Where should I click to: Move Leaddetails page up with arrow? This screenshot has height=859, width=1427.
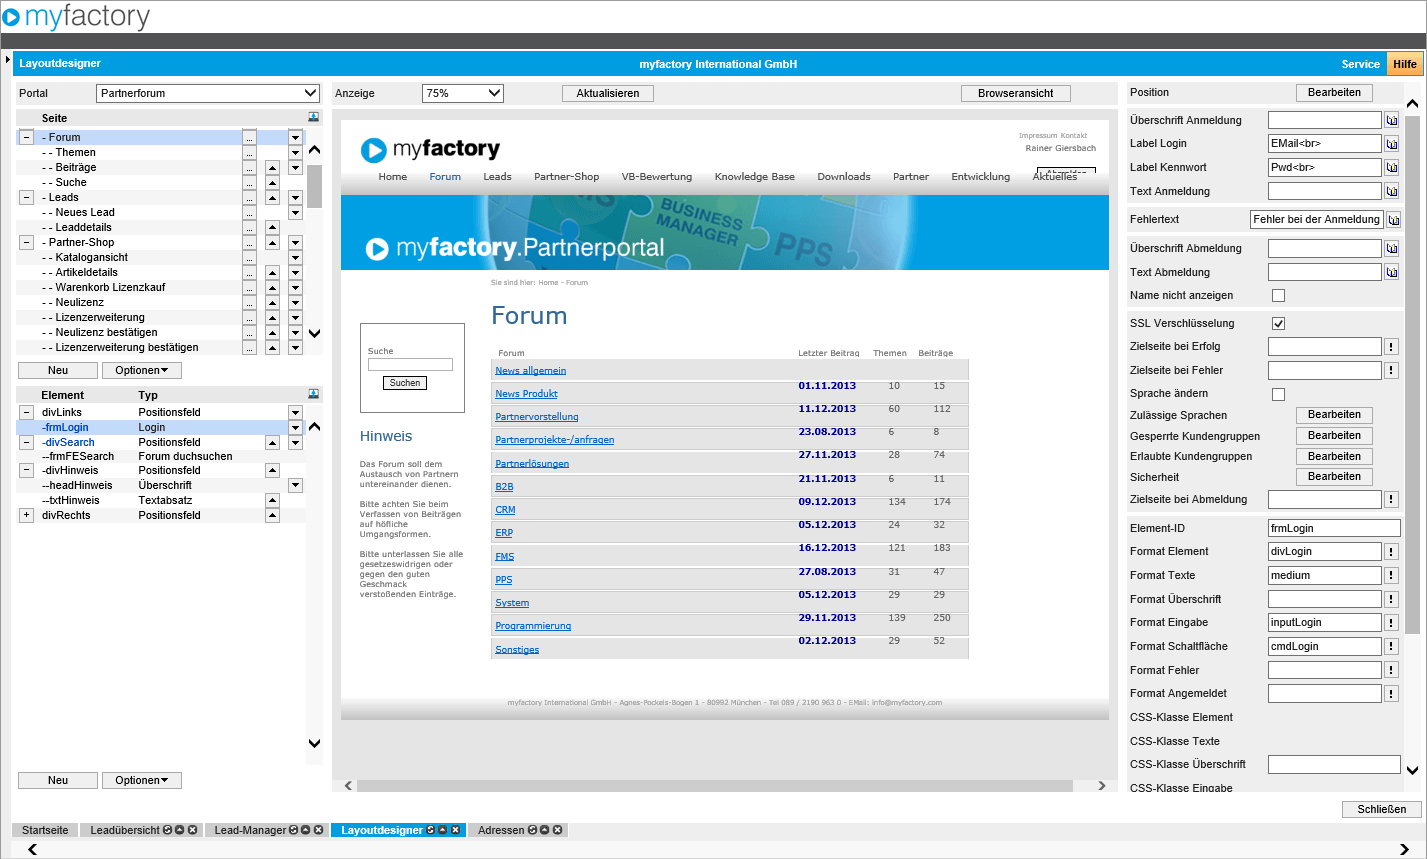click(272, 228)
